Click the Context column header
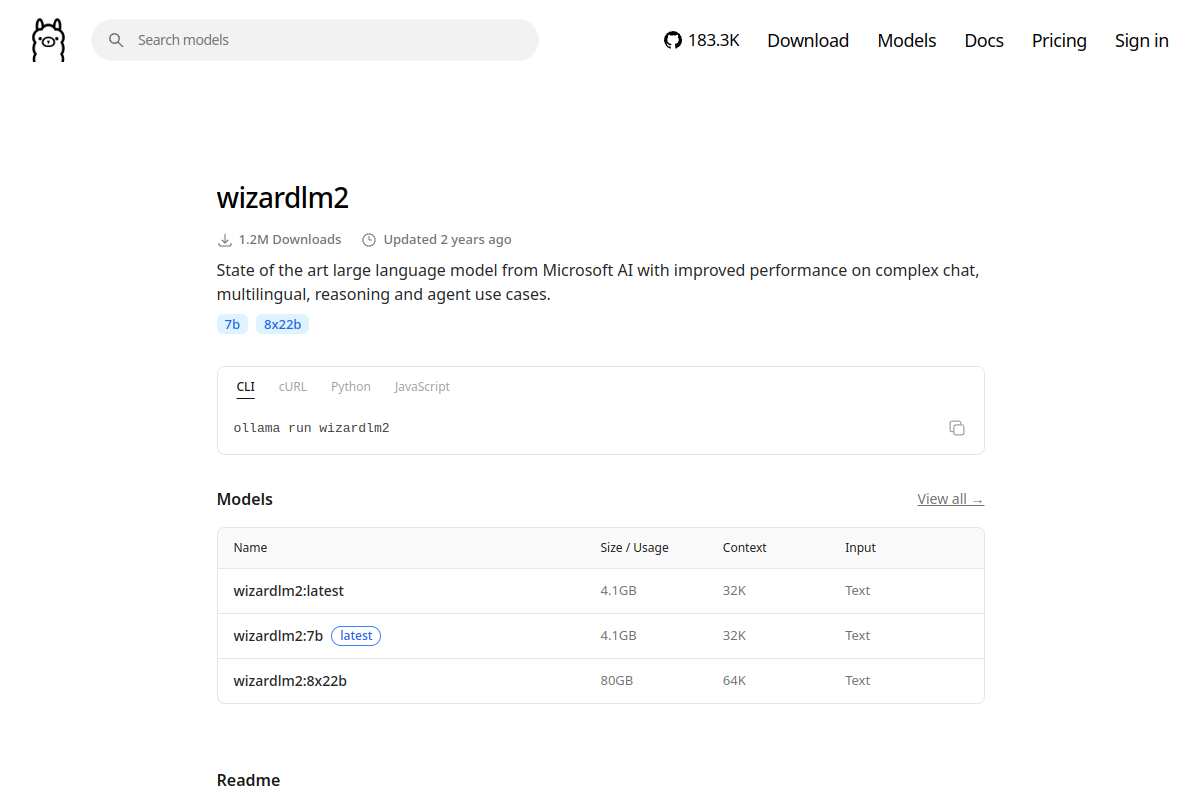The width and height of the screenshot is (1200, 800). click(745, 548)
